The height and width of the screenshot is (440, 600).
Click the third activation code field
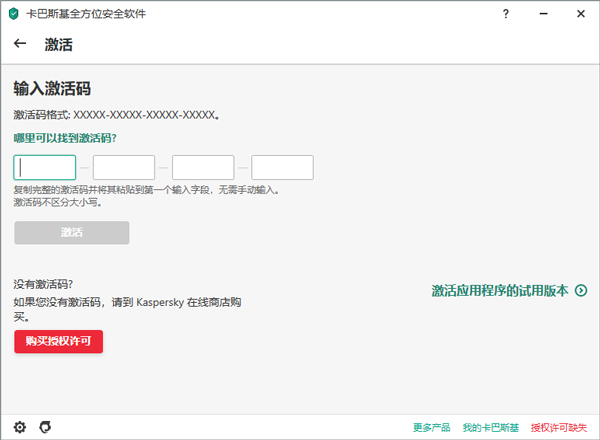203,167
